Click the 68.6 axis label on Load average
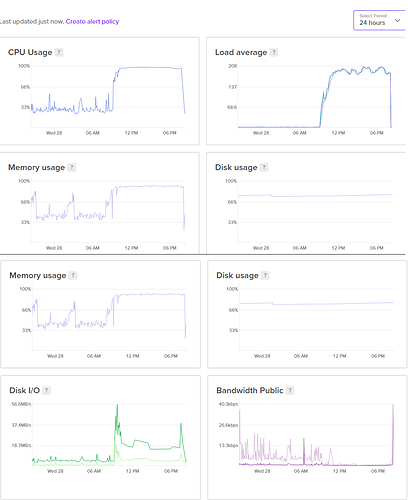408x500 pixels. tap(232, 107)
